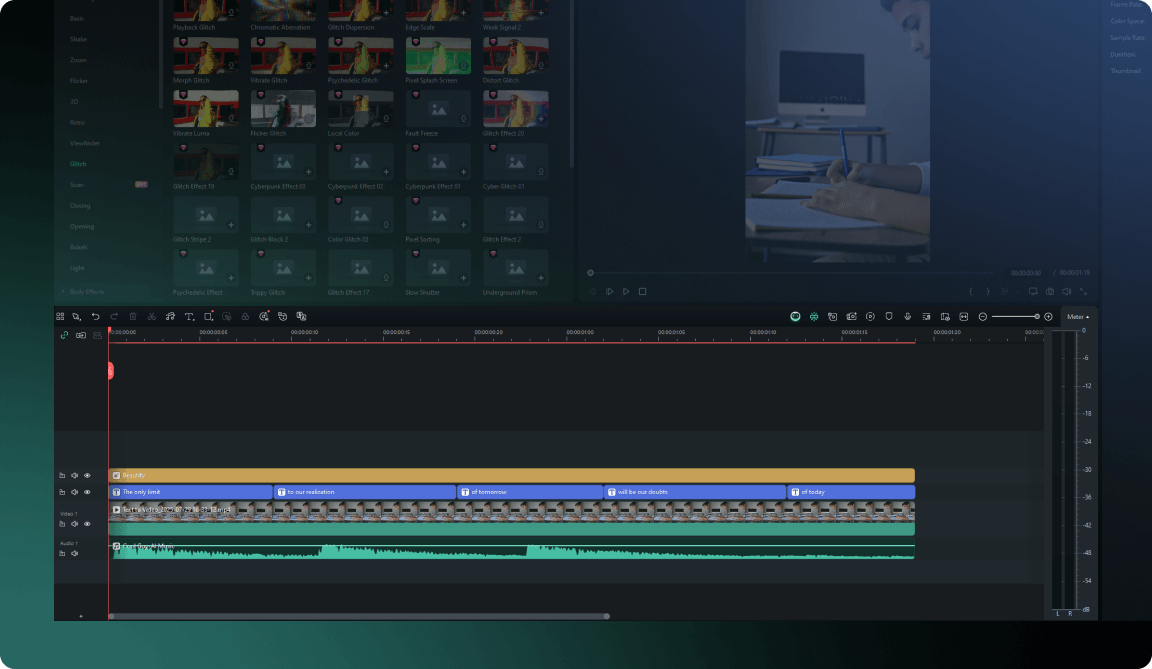Select 'will be our doubts' title clip

point(694,492)
